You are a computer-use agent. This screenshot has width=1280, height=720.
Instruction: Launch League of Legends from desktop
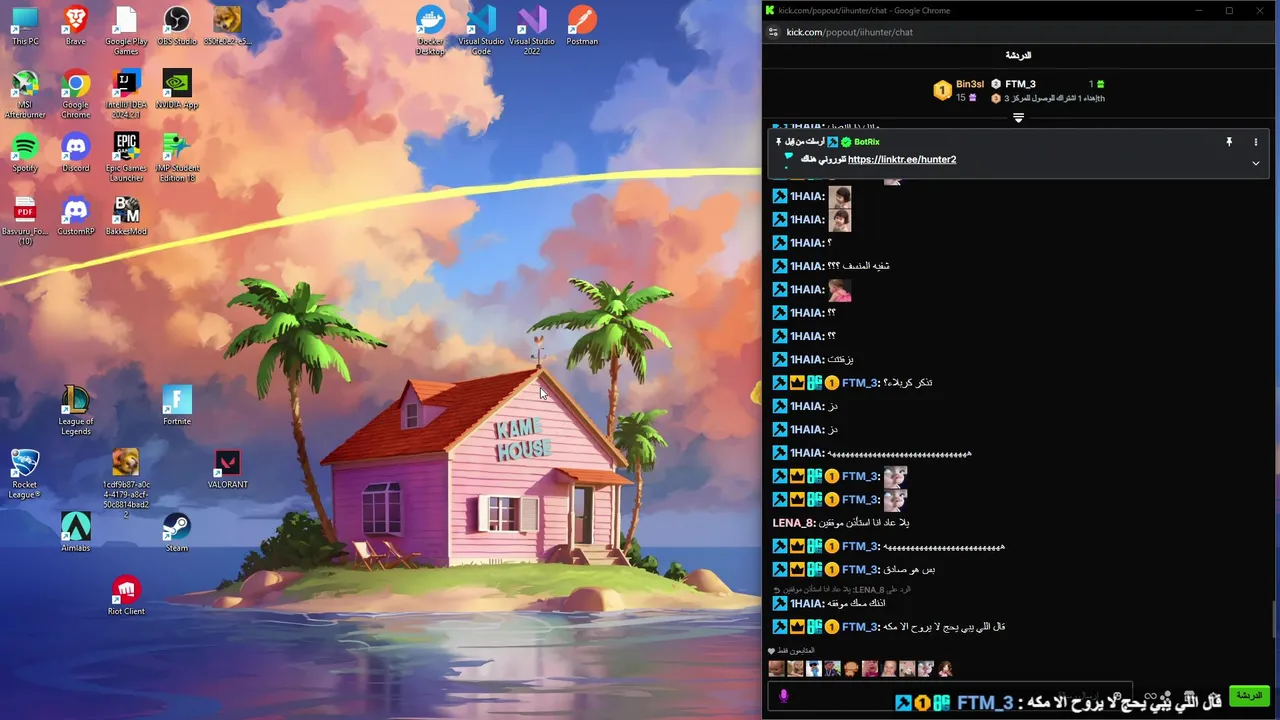coord(75,410)
